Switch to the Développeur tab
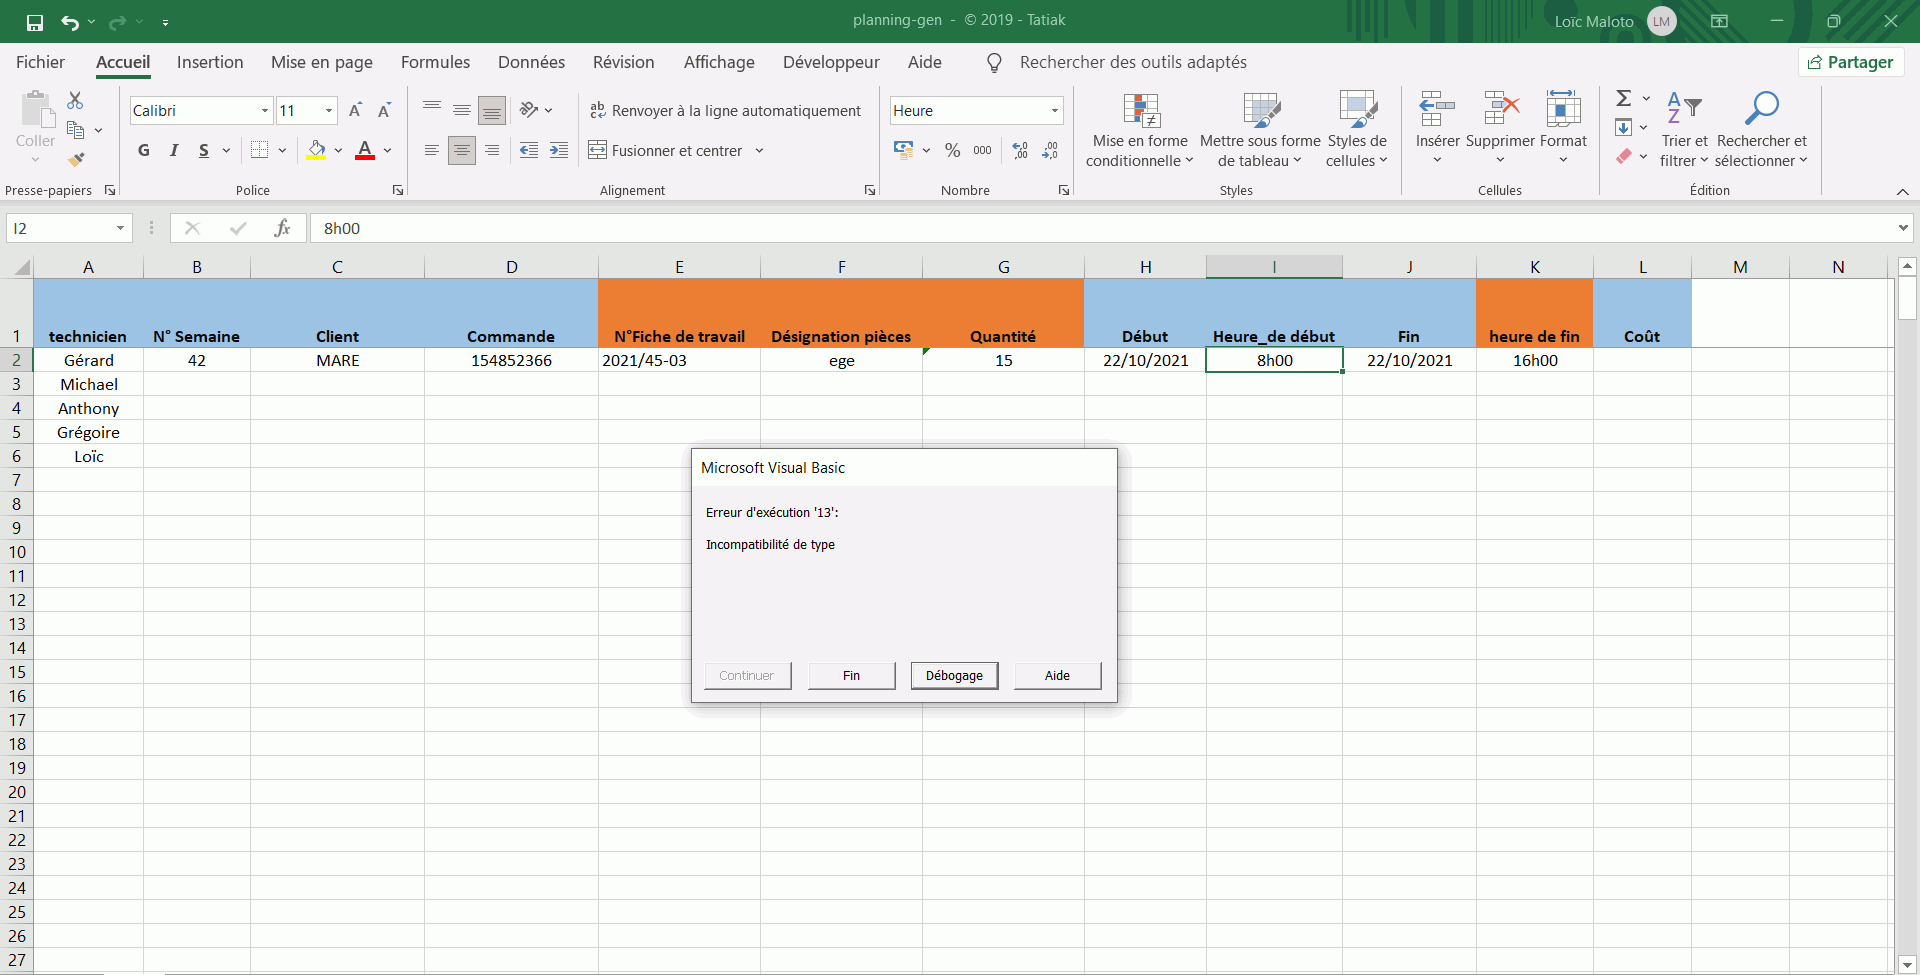Screen dimensions: 1920x975 [x=831, y=62]
